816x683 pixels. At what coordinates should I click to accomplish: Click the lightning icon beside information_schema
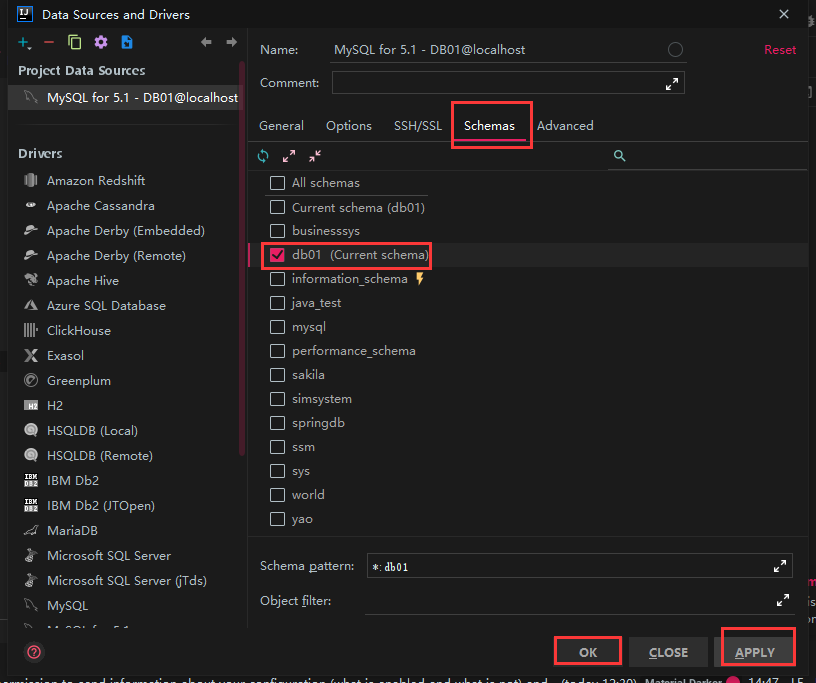tap(420, 279)
